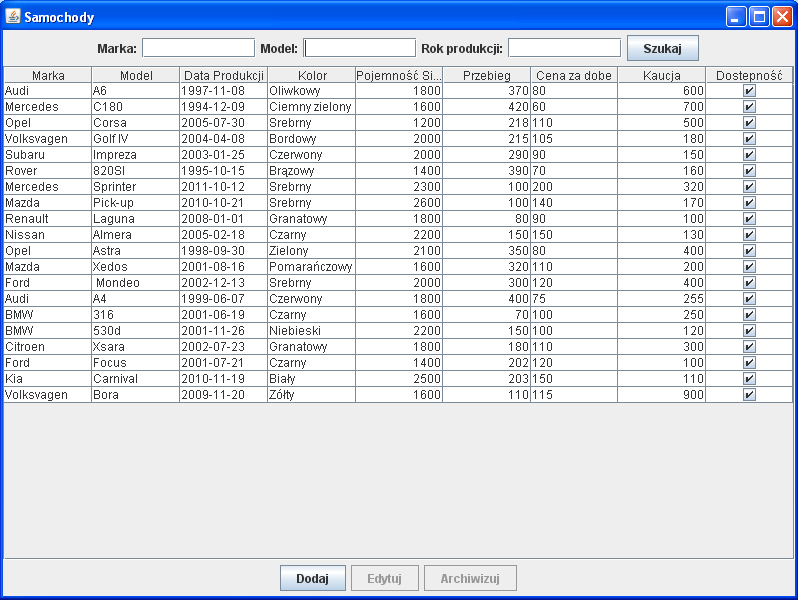Select the Subaru cell in Marka column

click(48, 155)
